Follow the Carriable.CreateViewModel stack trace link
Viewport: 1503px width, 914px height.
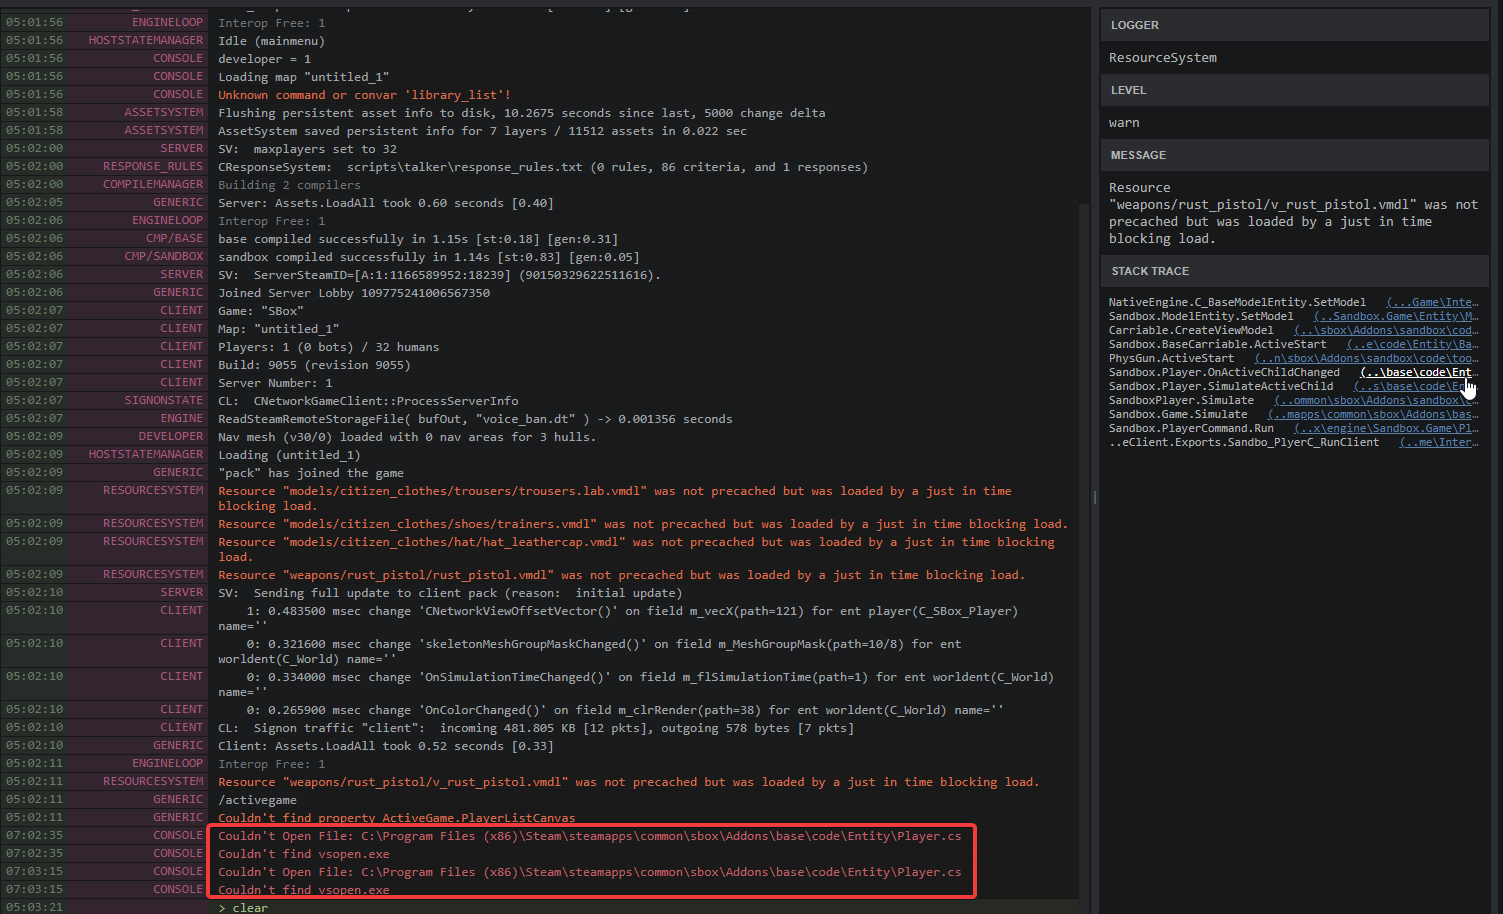tap(1386, 329)
